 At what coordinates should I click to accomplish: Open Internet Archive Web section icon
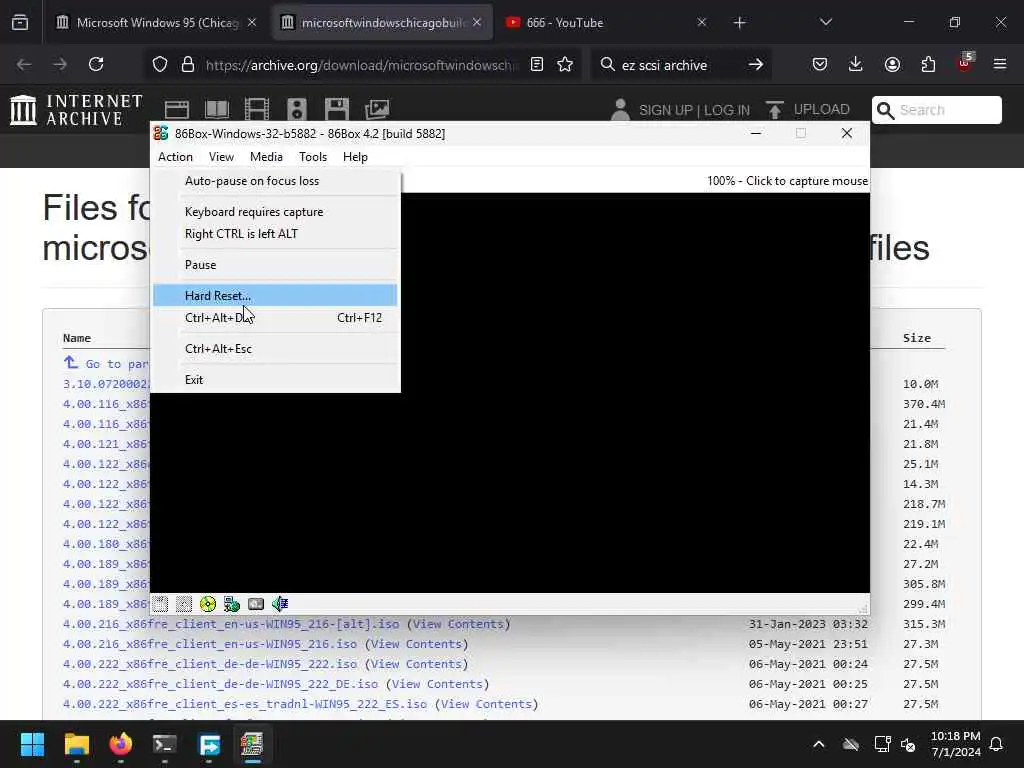pos(177,110)
